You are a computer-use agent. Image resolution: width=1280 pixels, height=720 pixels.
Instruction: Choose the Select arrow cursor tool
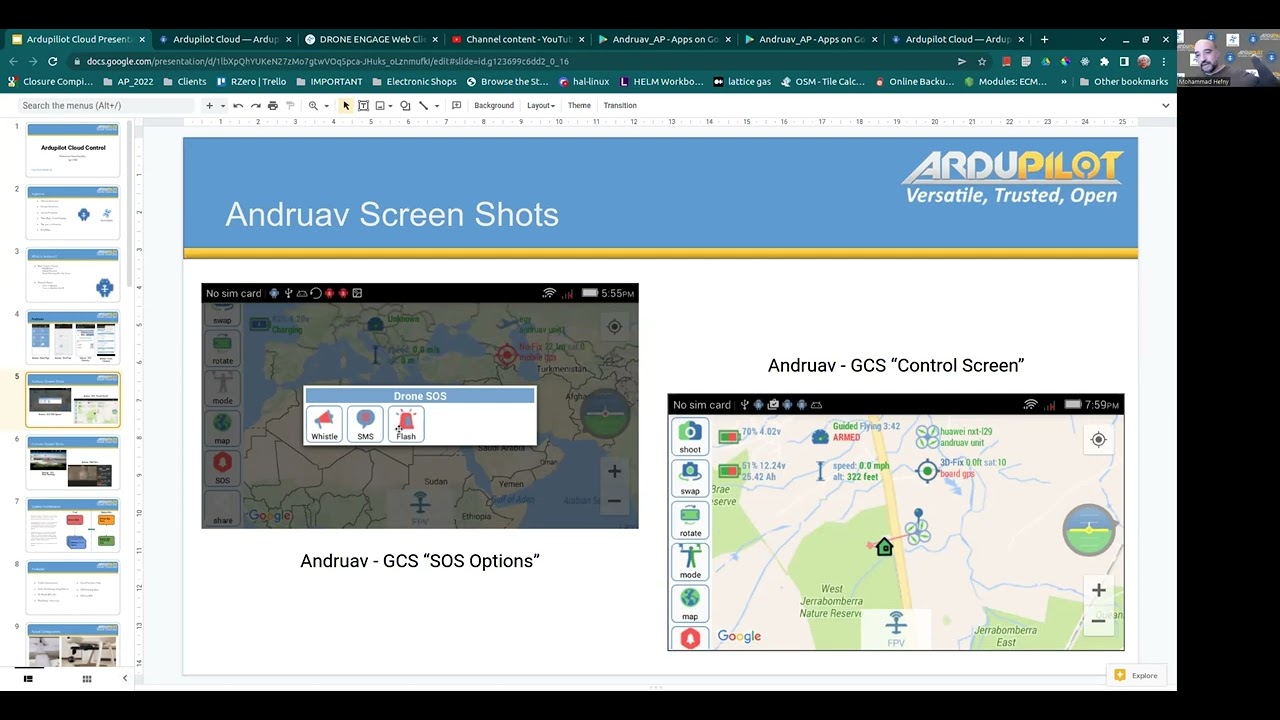(x=346, y=105)
